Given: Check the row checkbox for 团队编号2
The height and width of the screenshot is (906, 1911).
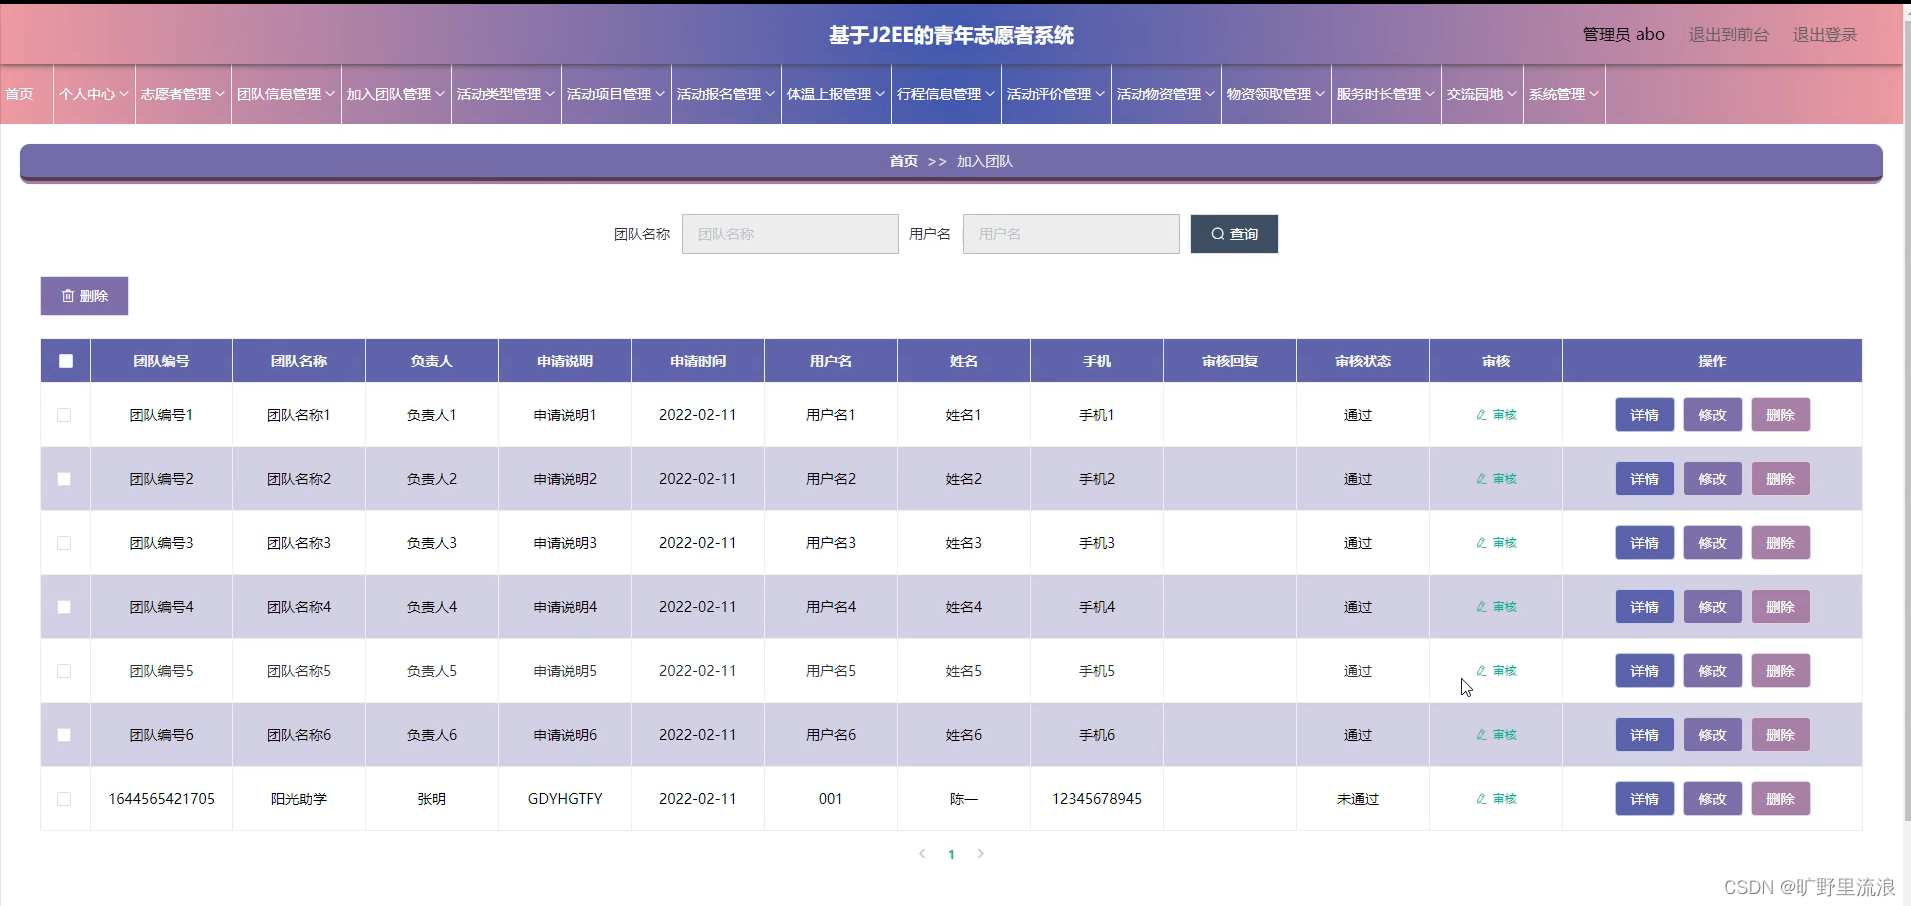Looking at the screenshot, I should point(65,478).
